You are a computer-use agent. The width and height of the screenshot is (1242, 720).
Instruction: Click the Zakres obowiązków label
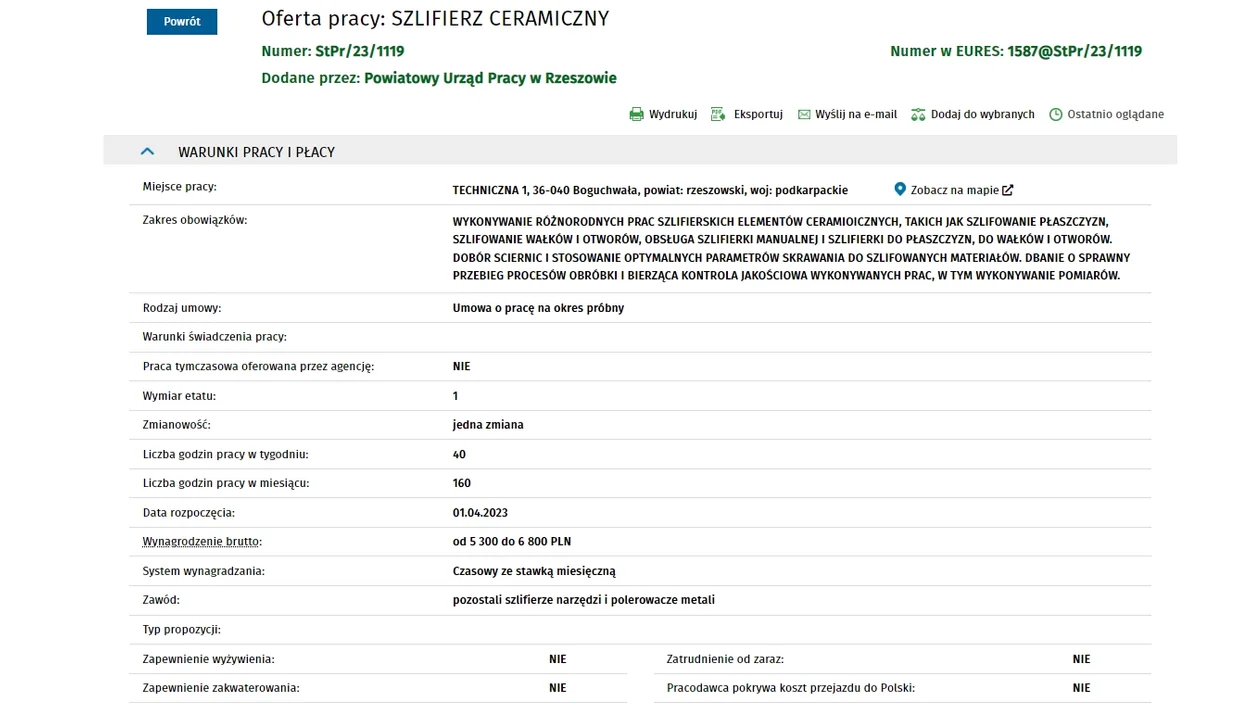click(x=195, y=220)
